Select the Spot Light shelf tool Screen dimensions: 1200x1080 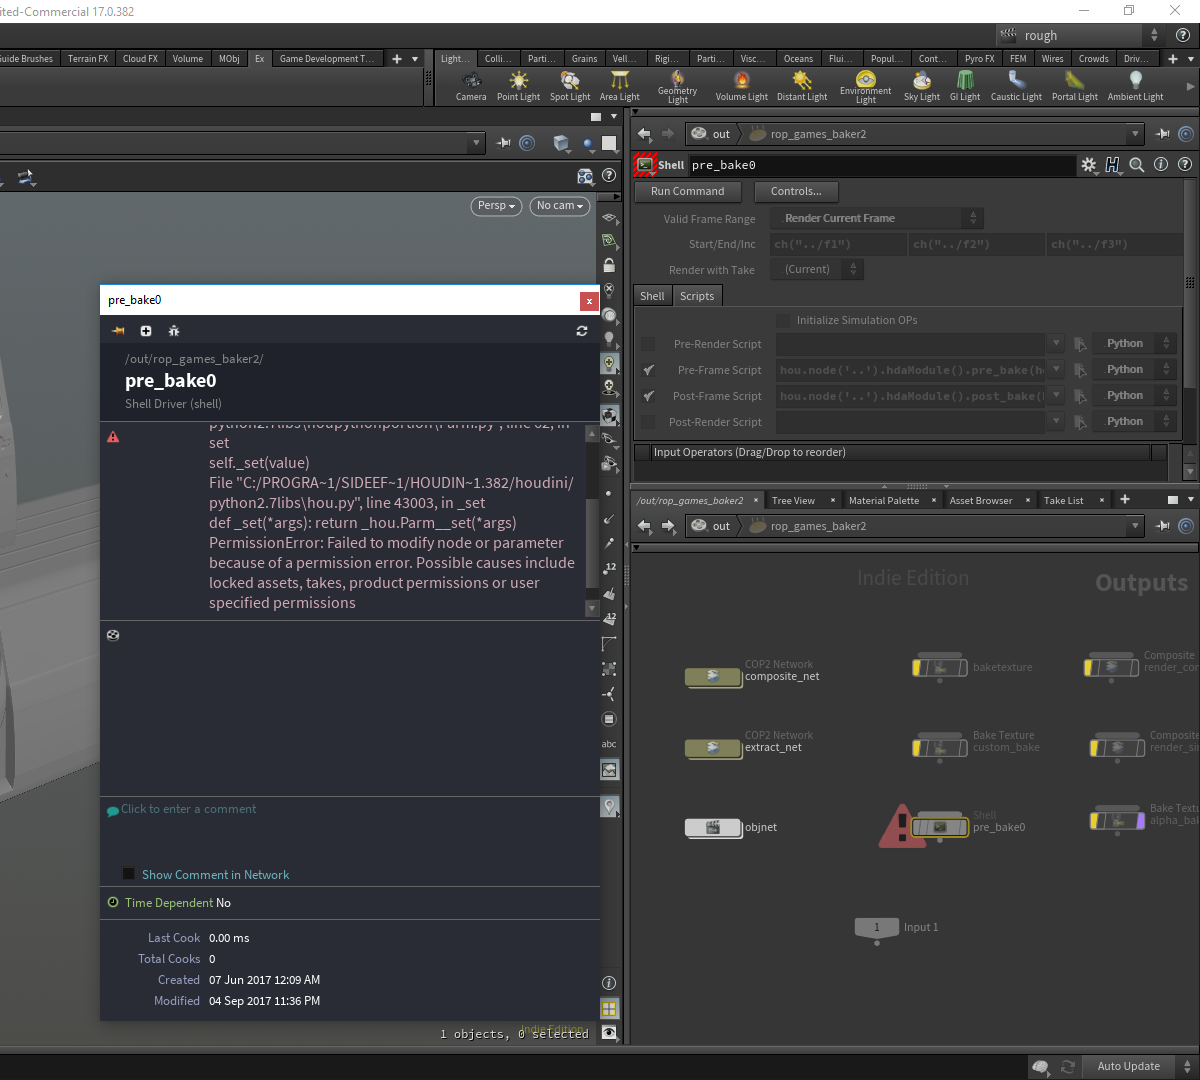click(570, 86)
